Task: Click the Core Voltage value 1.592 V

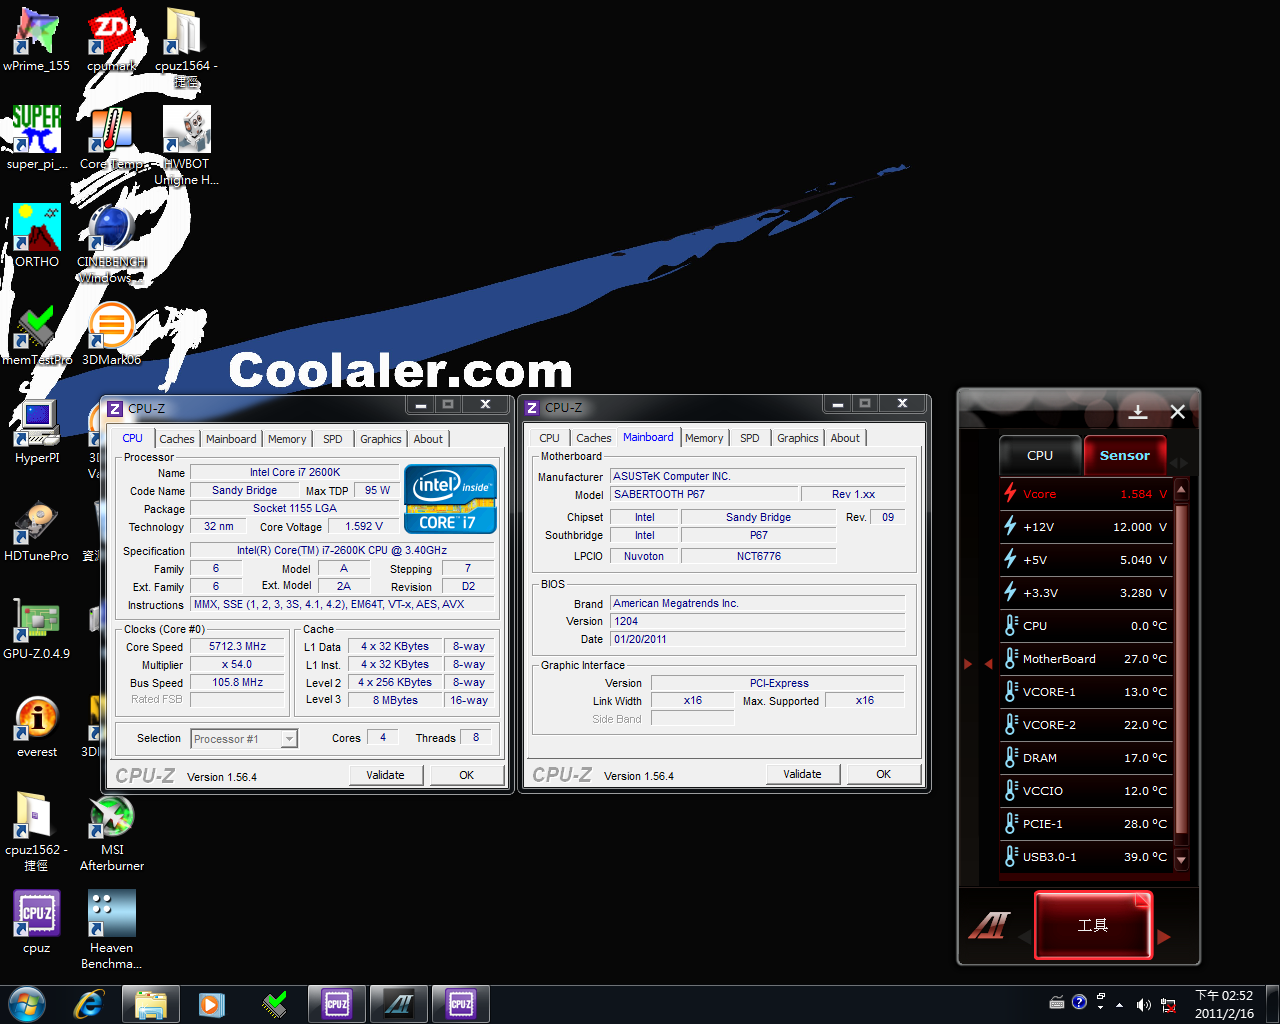Action: point(364,527)
